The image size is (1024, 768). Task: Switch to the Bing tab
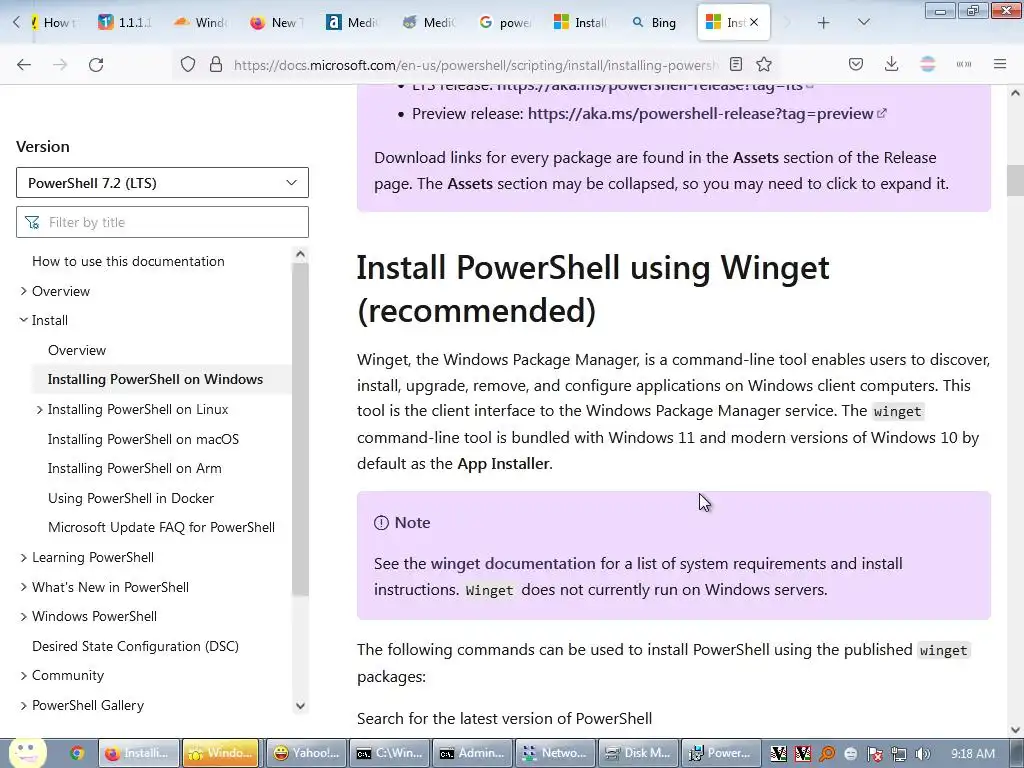click(655, 23)
